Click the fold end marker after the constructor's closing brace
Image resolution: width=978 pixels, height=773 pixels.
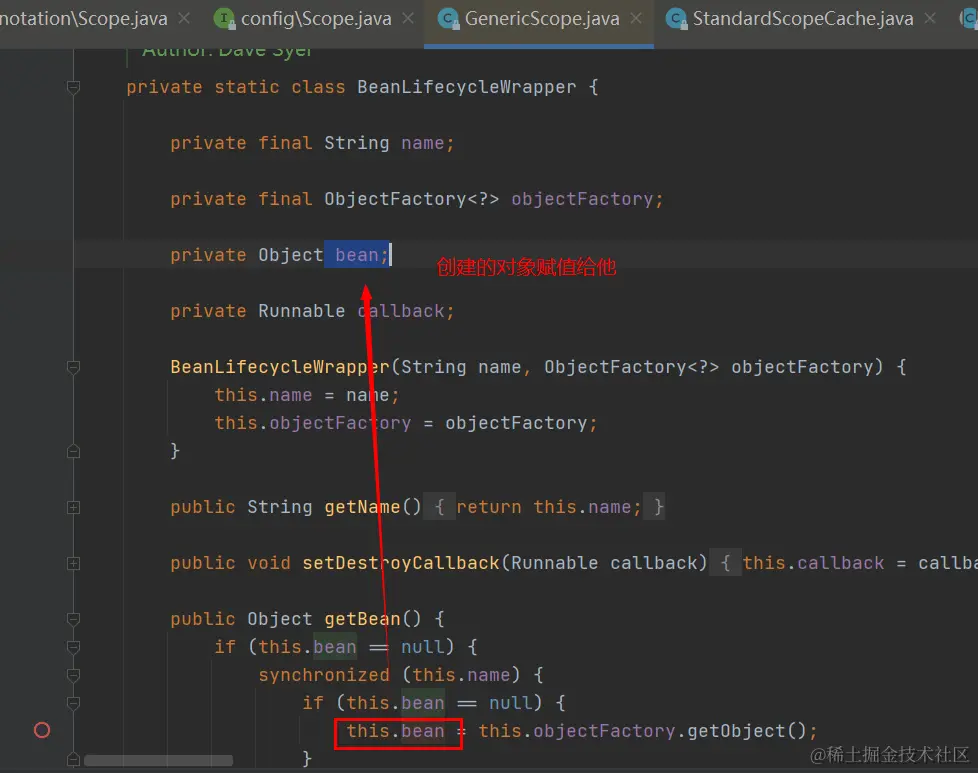coord(73,450)
